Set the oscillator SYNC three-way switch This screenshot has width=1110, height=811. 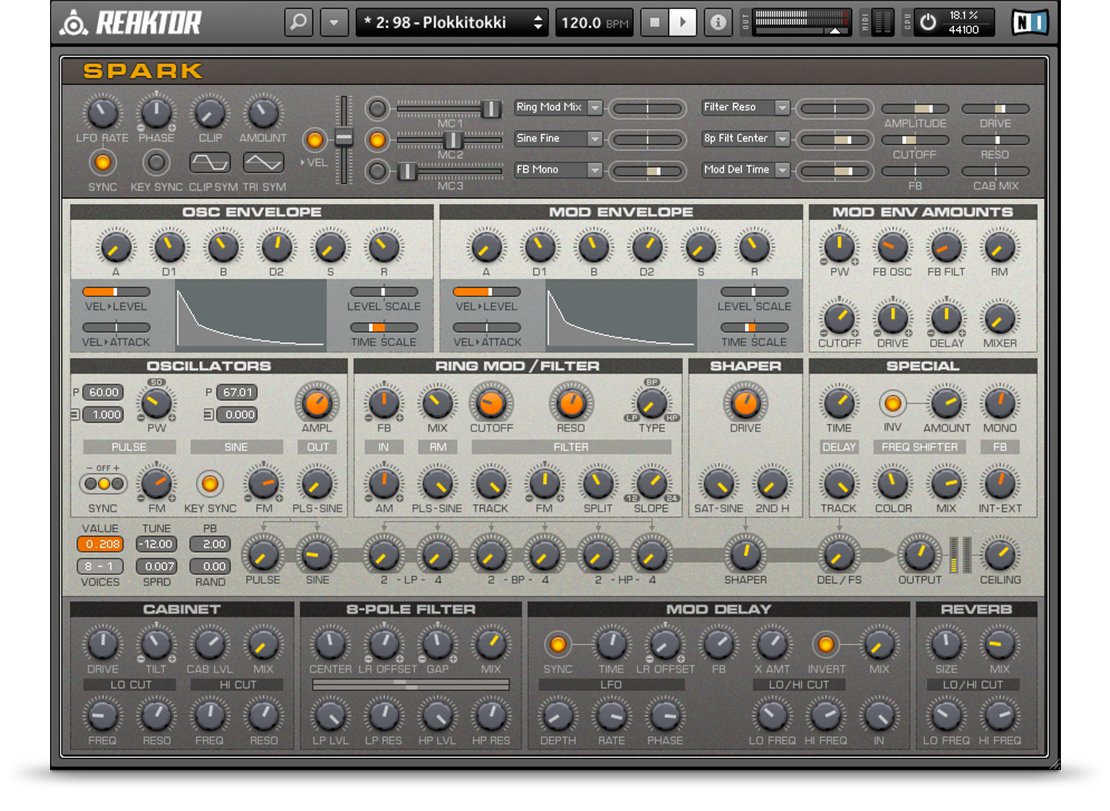[103, 484]
